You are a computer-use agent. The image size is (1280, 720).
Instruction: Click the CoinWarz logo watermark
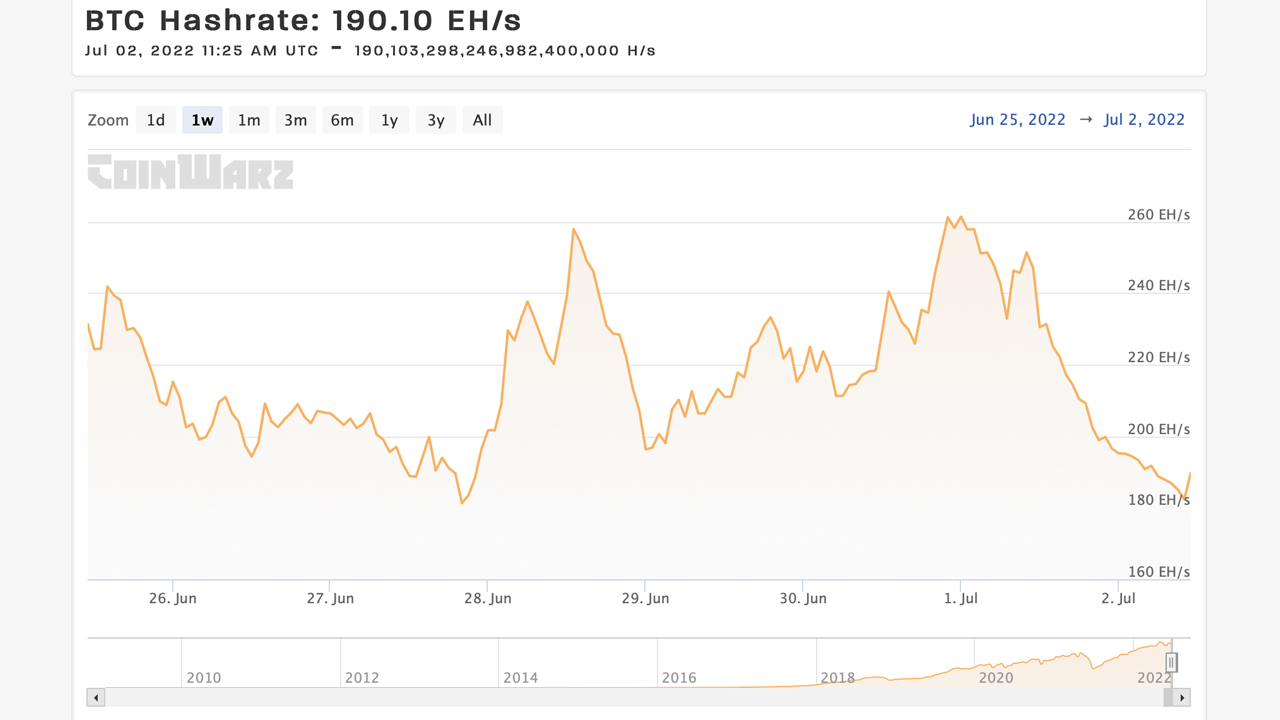[x=190, y=172]
